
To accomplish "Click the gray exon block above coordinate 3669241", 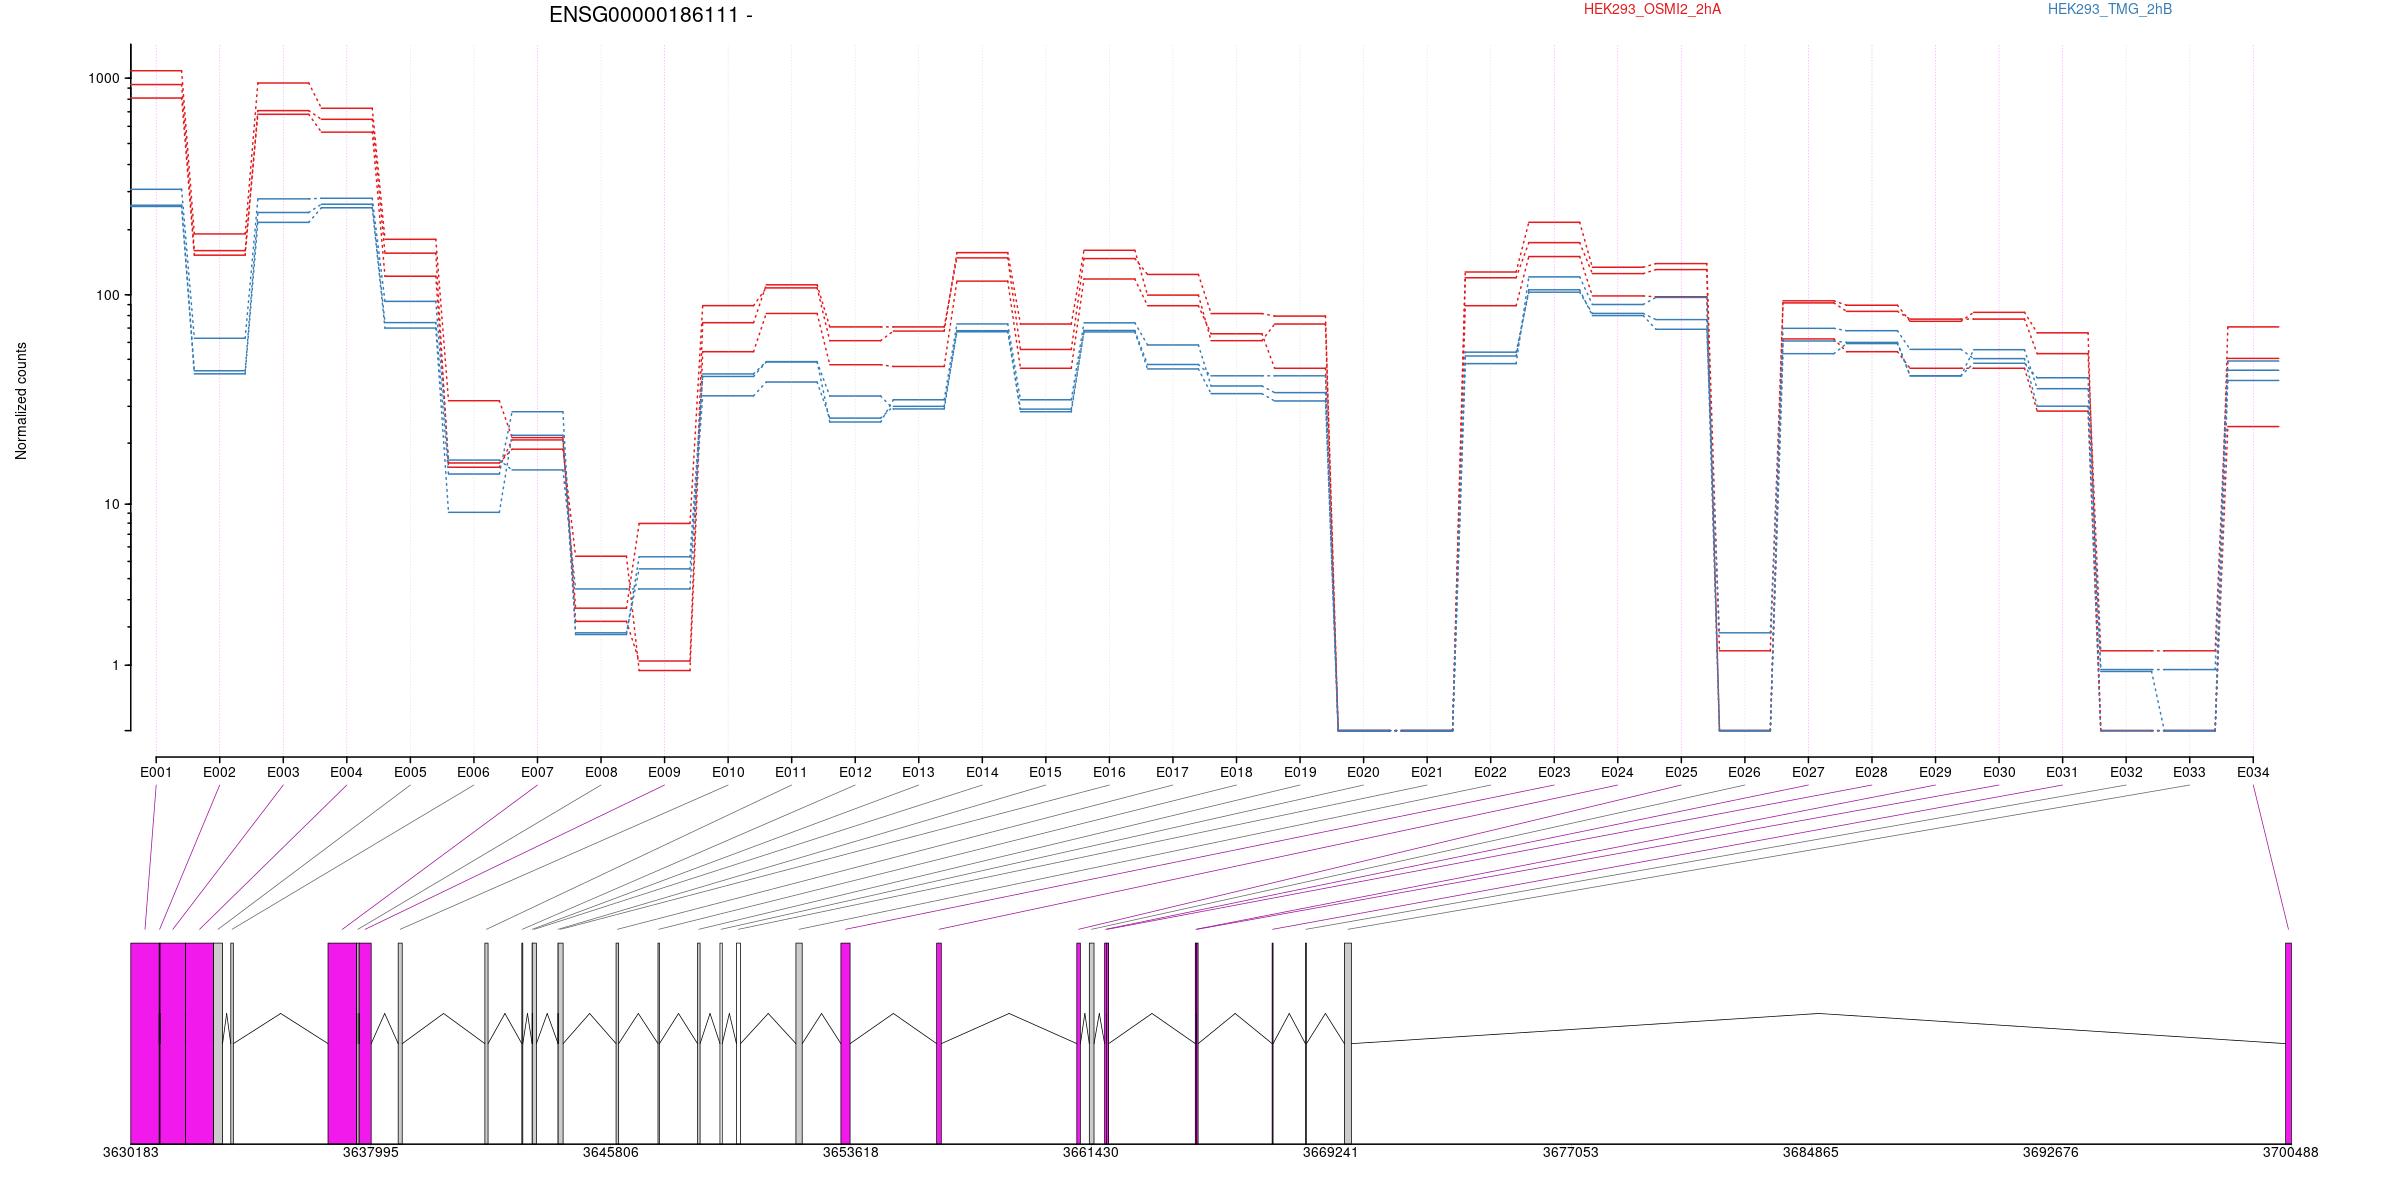I will 1348,1043.
